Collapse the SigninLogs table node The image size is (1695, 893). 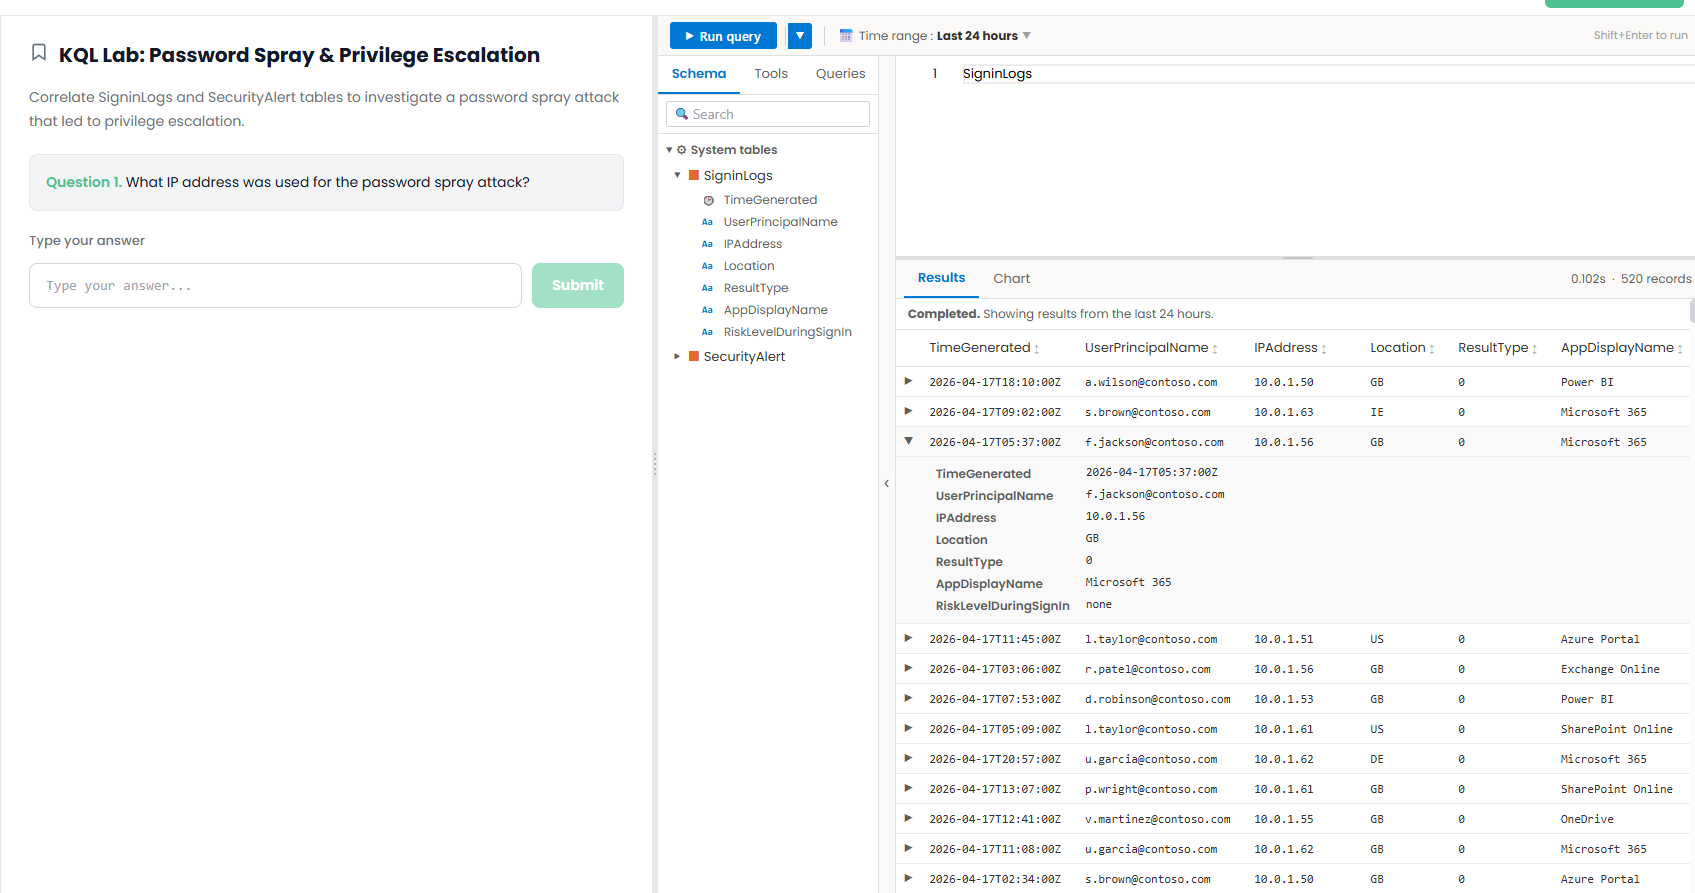(x=677, y=175)
